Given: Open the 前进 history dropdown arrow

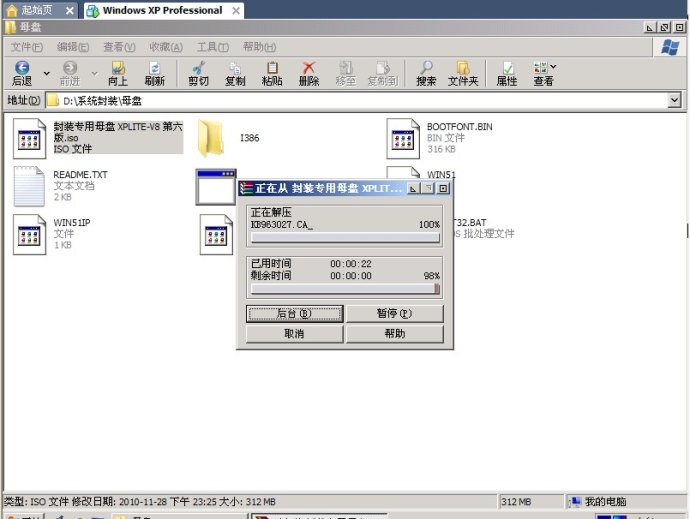Looking at the screenshot, I should pyautogui.click(x=94, y=74).
